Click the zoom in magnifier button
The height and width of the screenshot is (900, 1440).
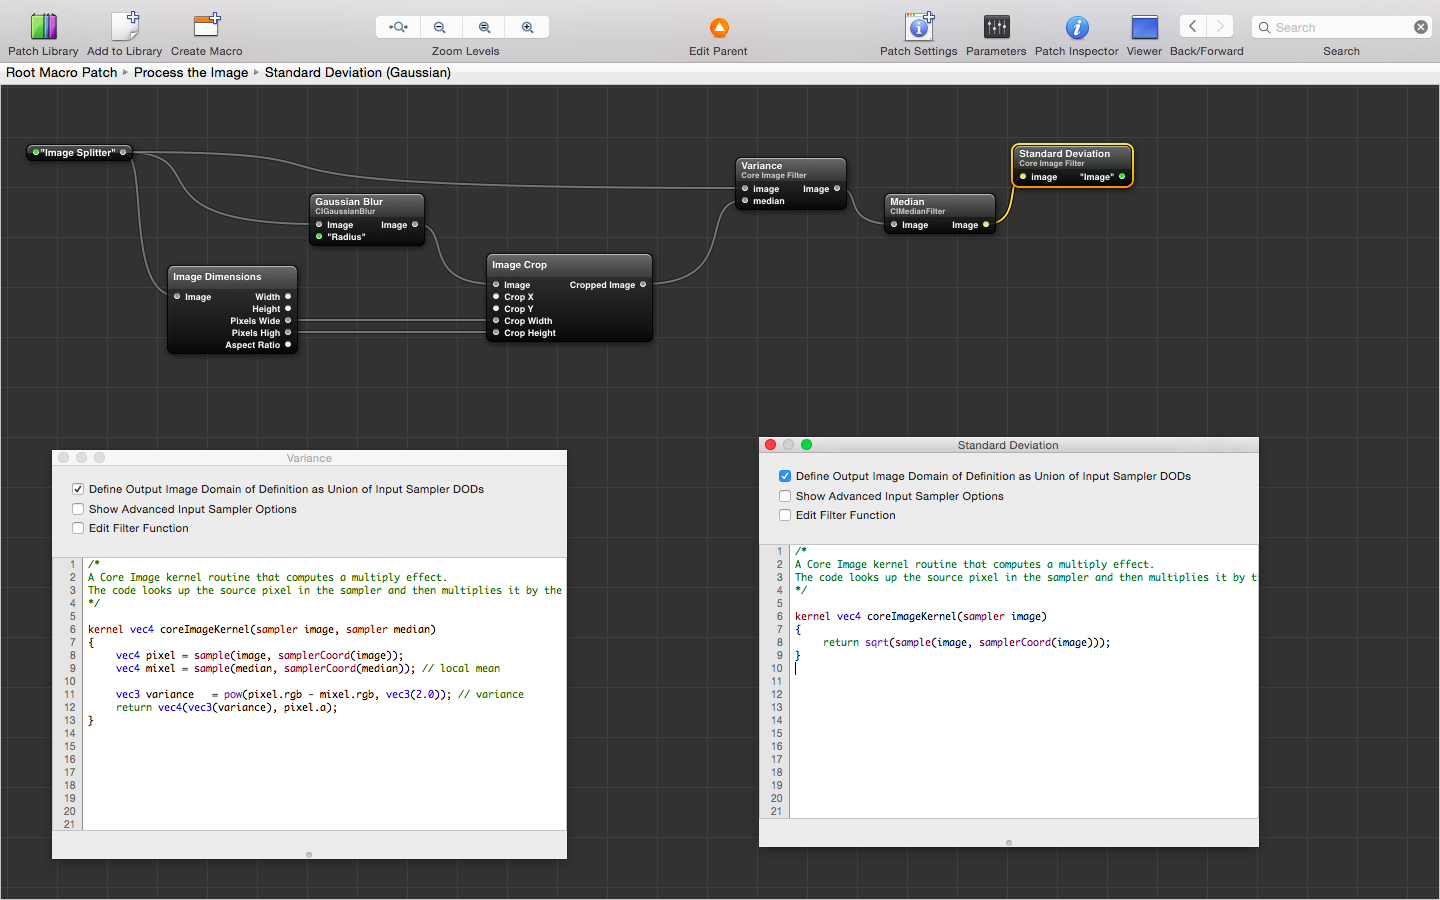click(x=527, y=27)
